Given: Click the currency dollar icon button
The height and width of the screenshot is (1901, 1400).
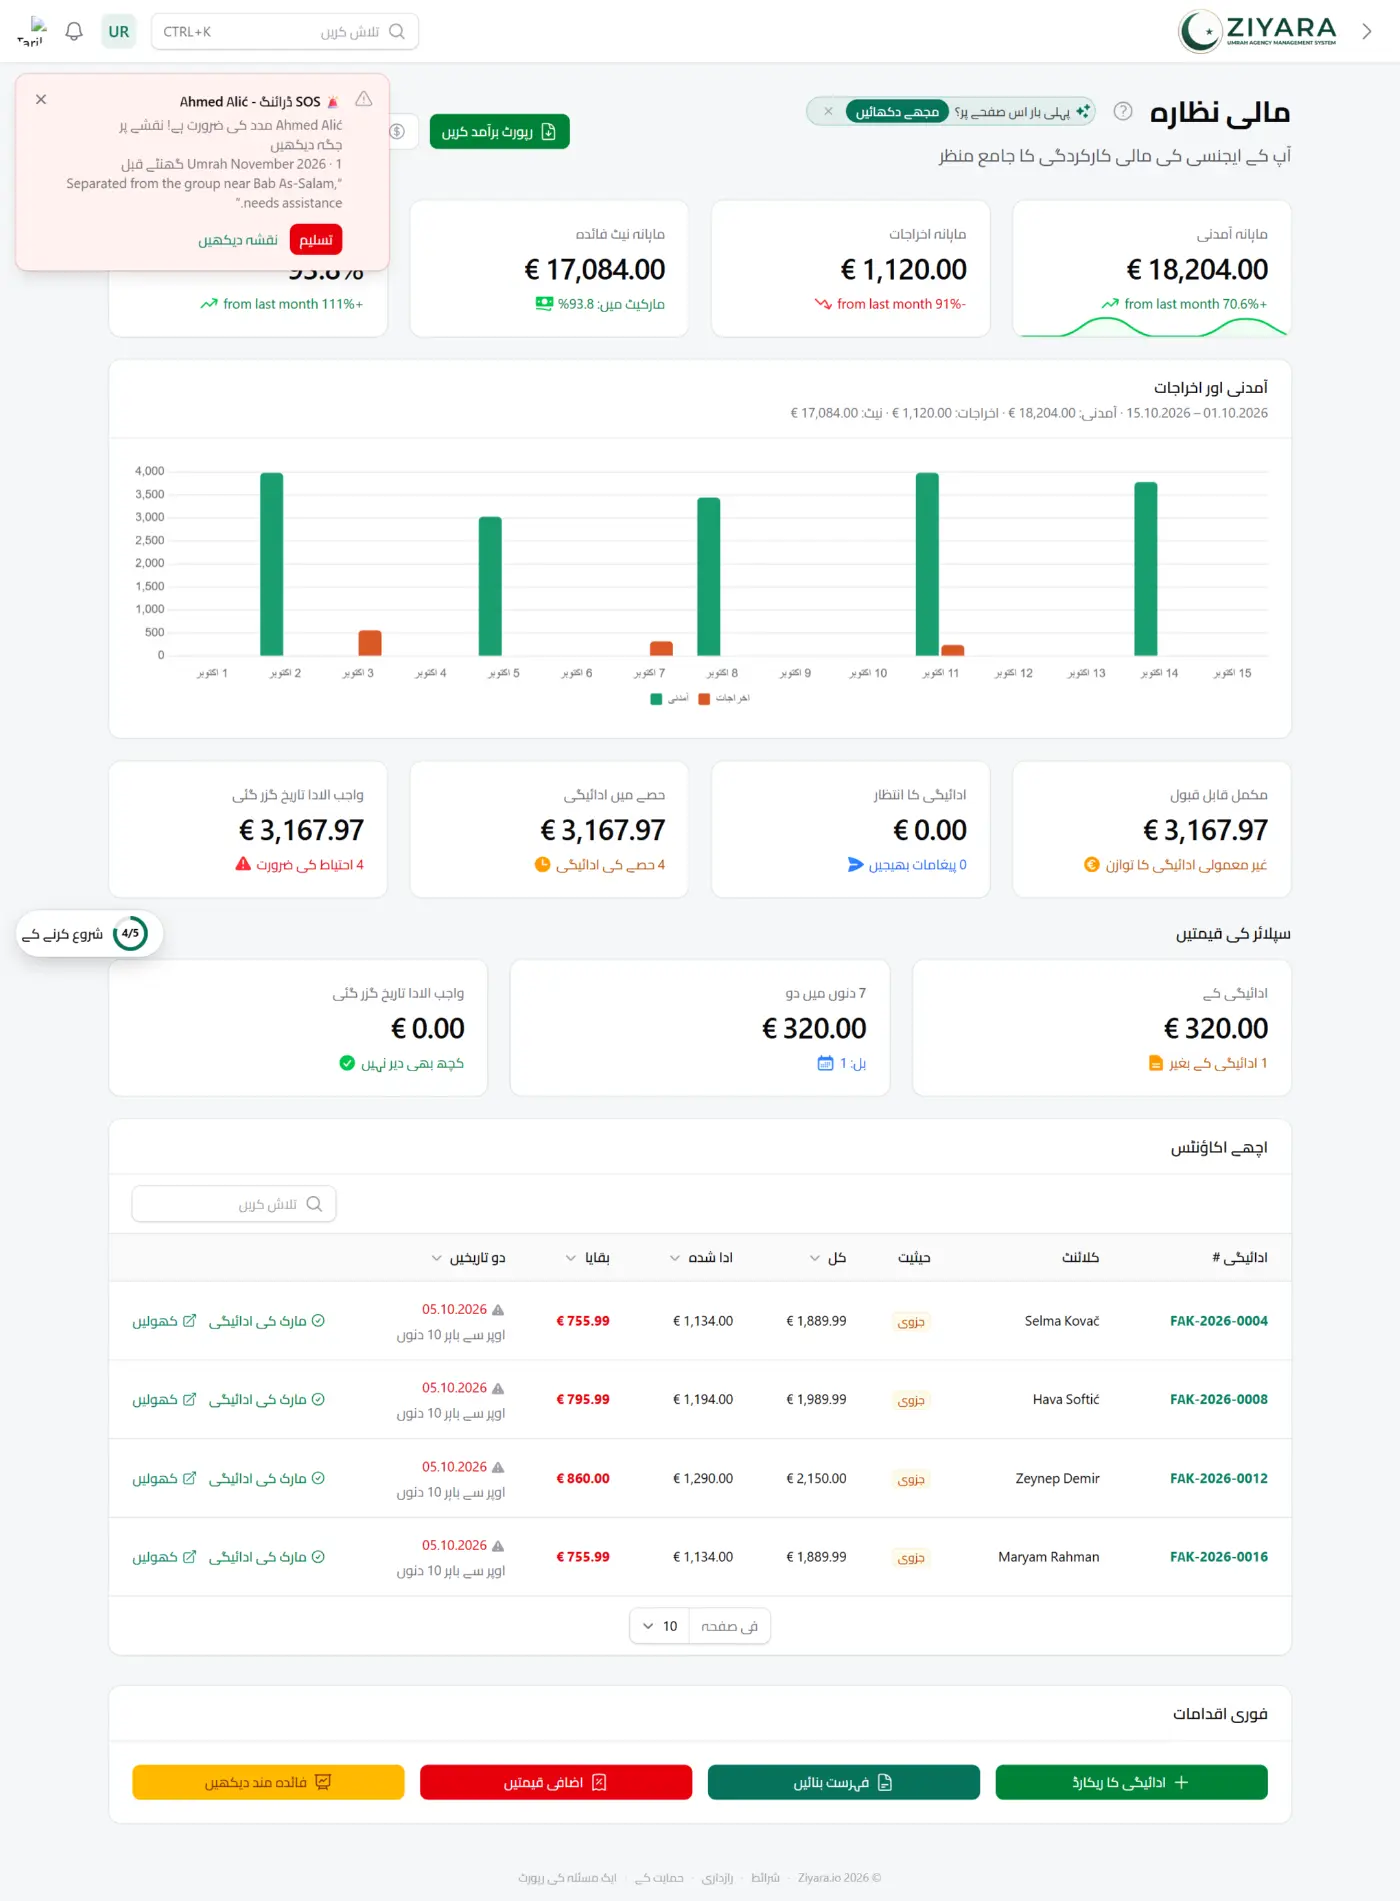Looking at the screenshot, I should (x=398, y=131).
